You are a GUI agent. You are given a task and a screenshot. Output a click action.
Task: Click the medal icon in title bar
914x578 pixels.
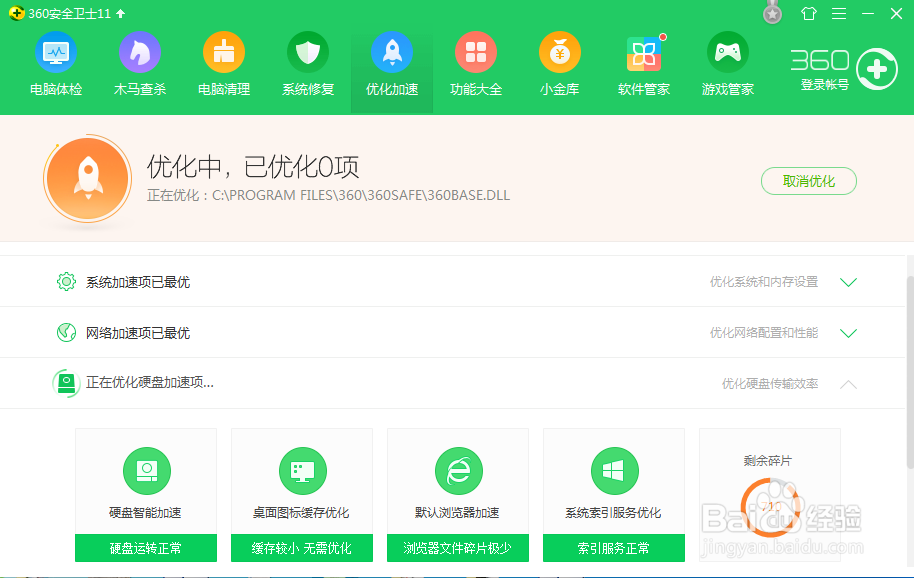772,13
